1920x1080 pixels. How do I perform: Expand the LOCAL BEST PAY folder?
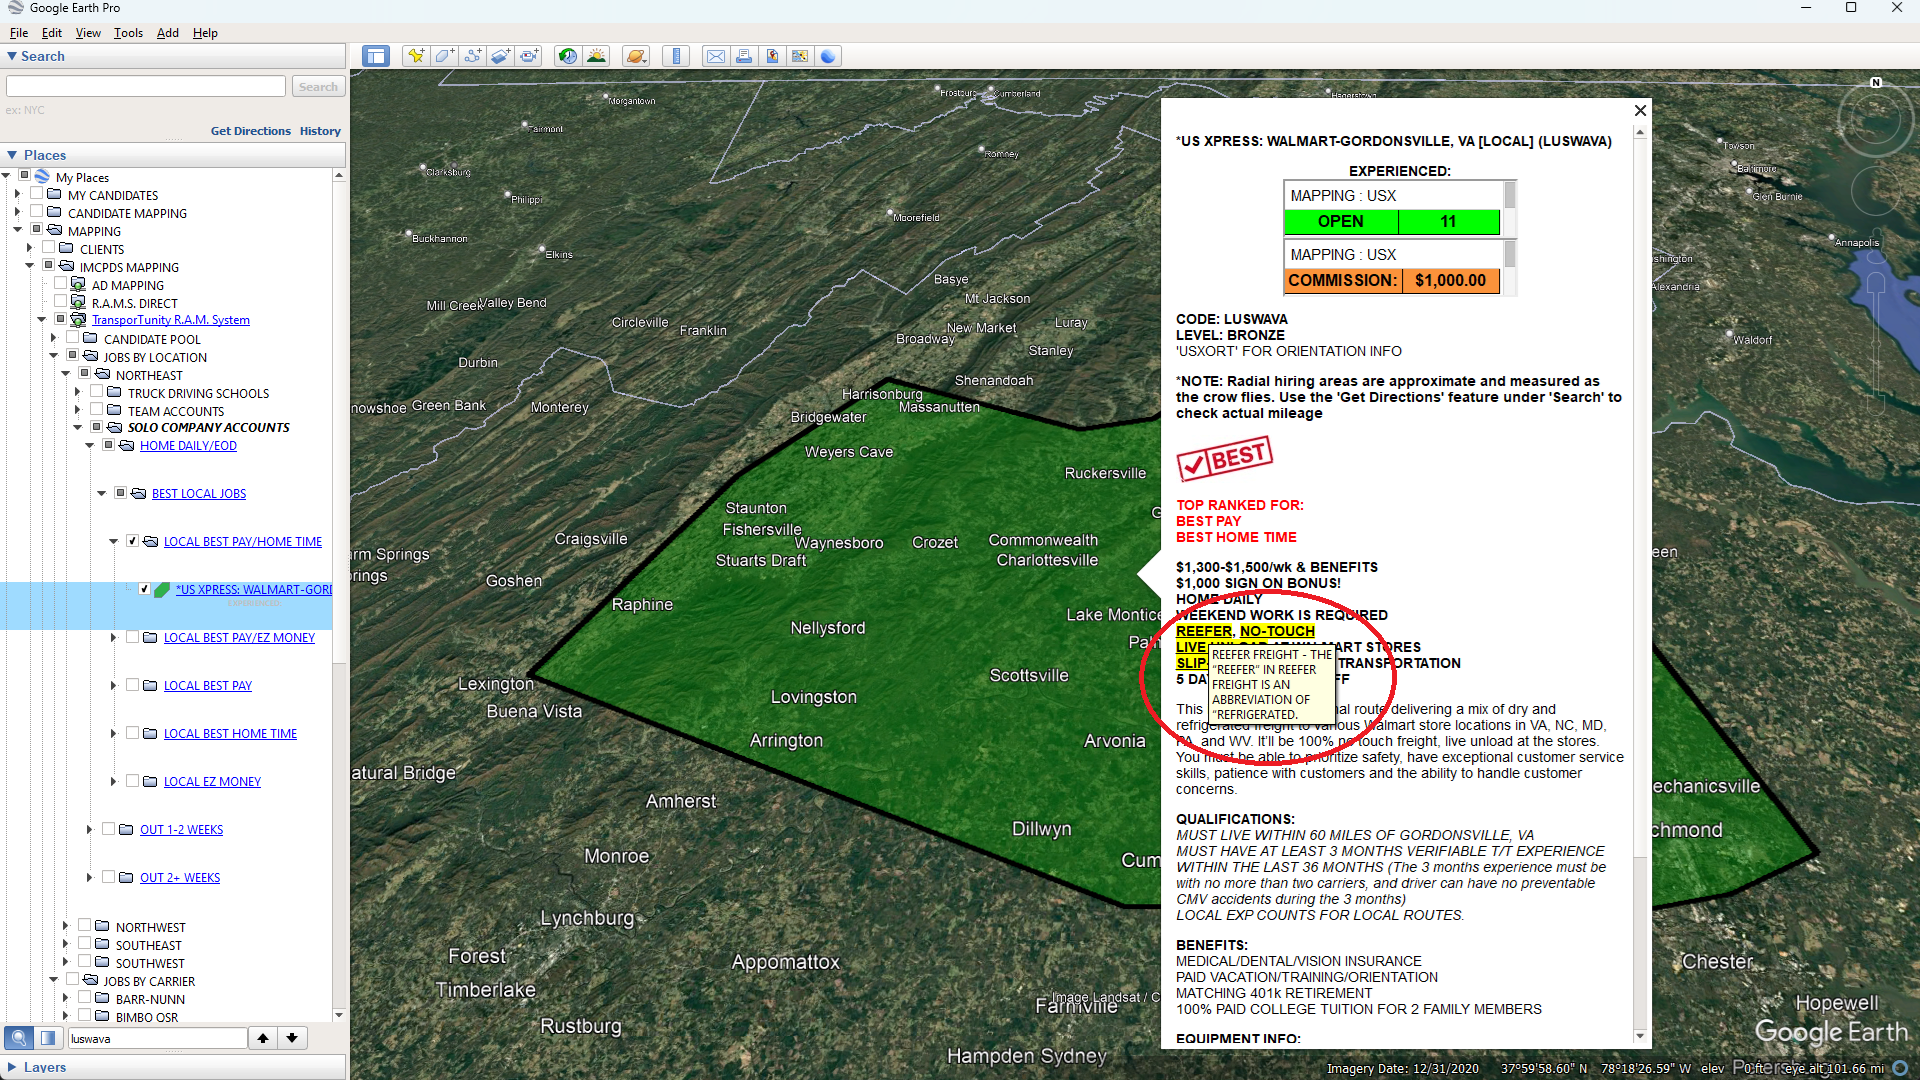[113, 685]
